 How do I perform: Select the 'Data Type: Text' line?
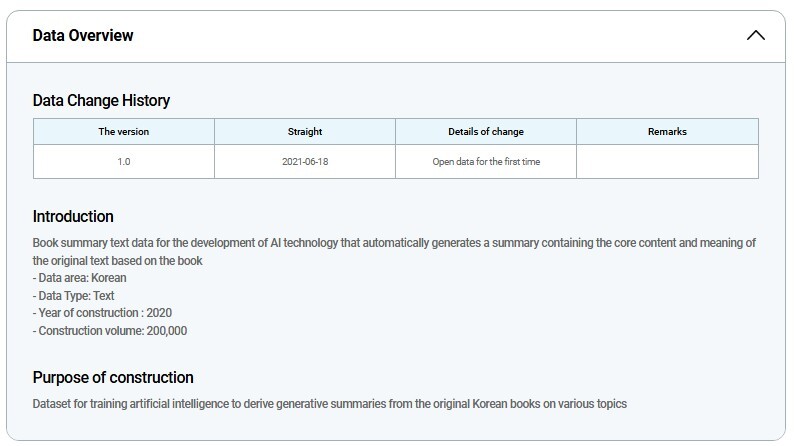pos(74,296)
